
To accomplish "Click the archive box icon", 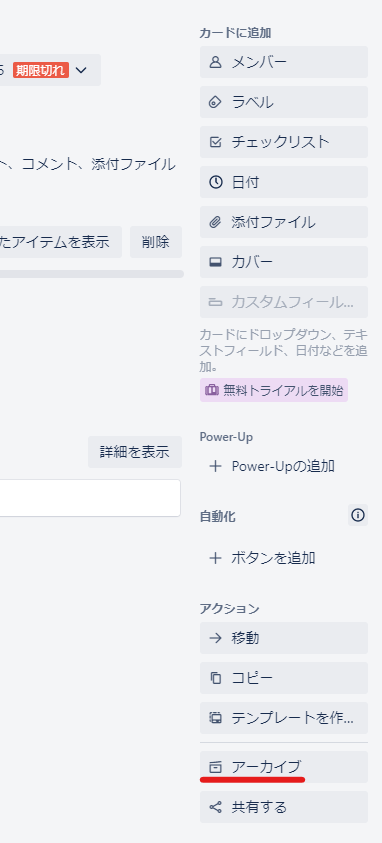I will tap(215, 767).
